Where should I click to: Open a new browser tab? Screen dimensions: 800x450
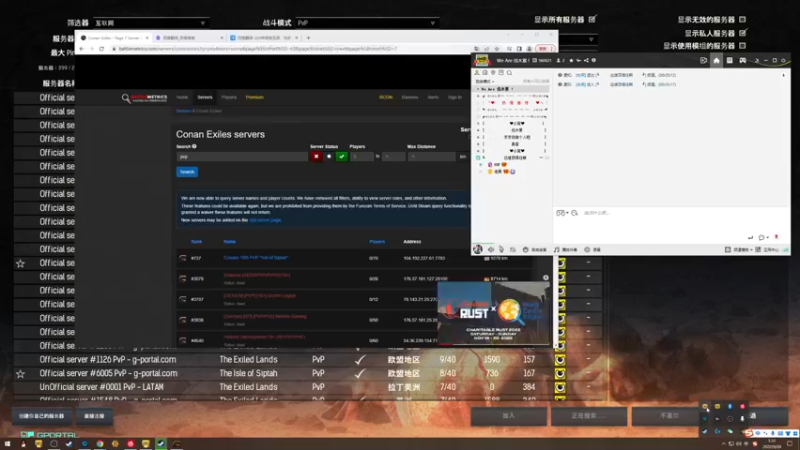(308, 38)
